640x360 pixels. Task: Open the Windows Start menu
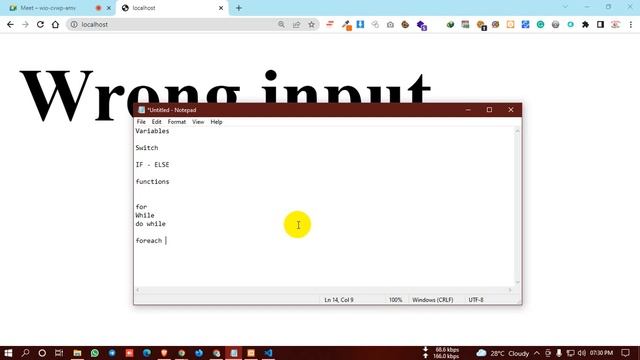tap(8, 353)
